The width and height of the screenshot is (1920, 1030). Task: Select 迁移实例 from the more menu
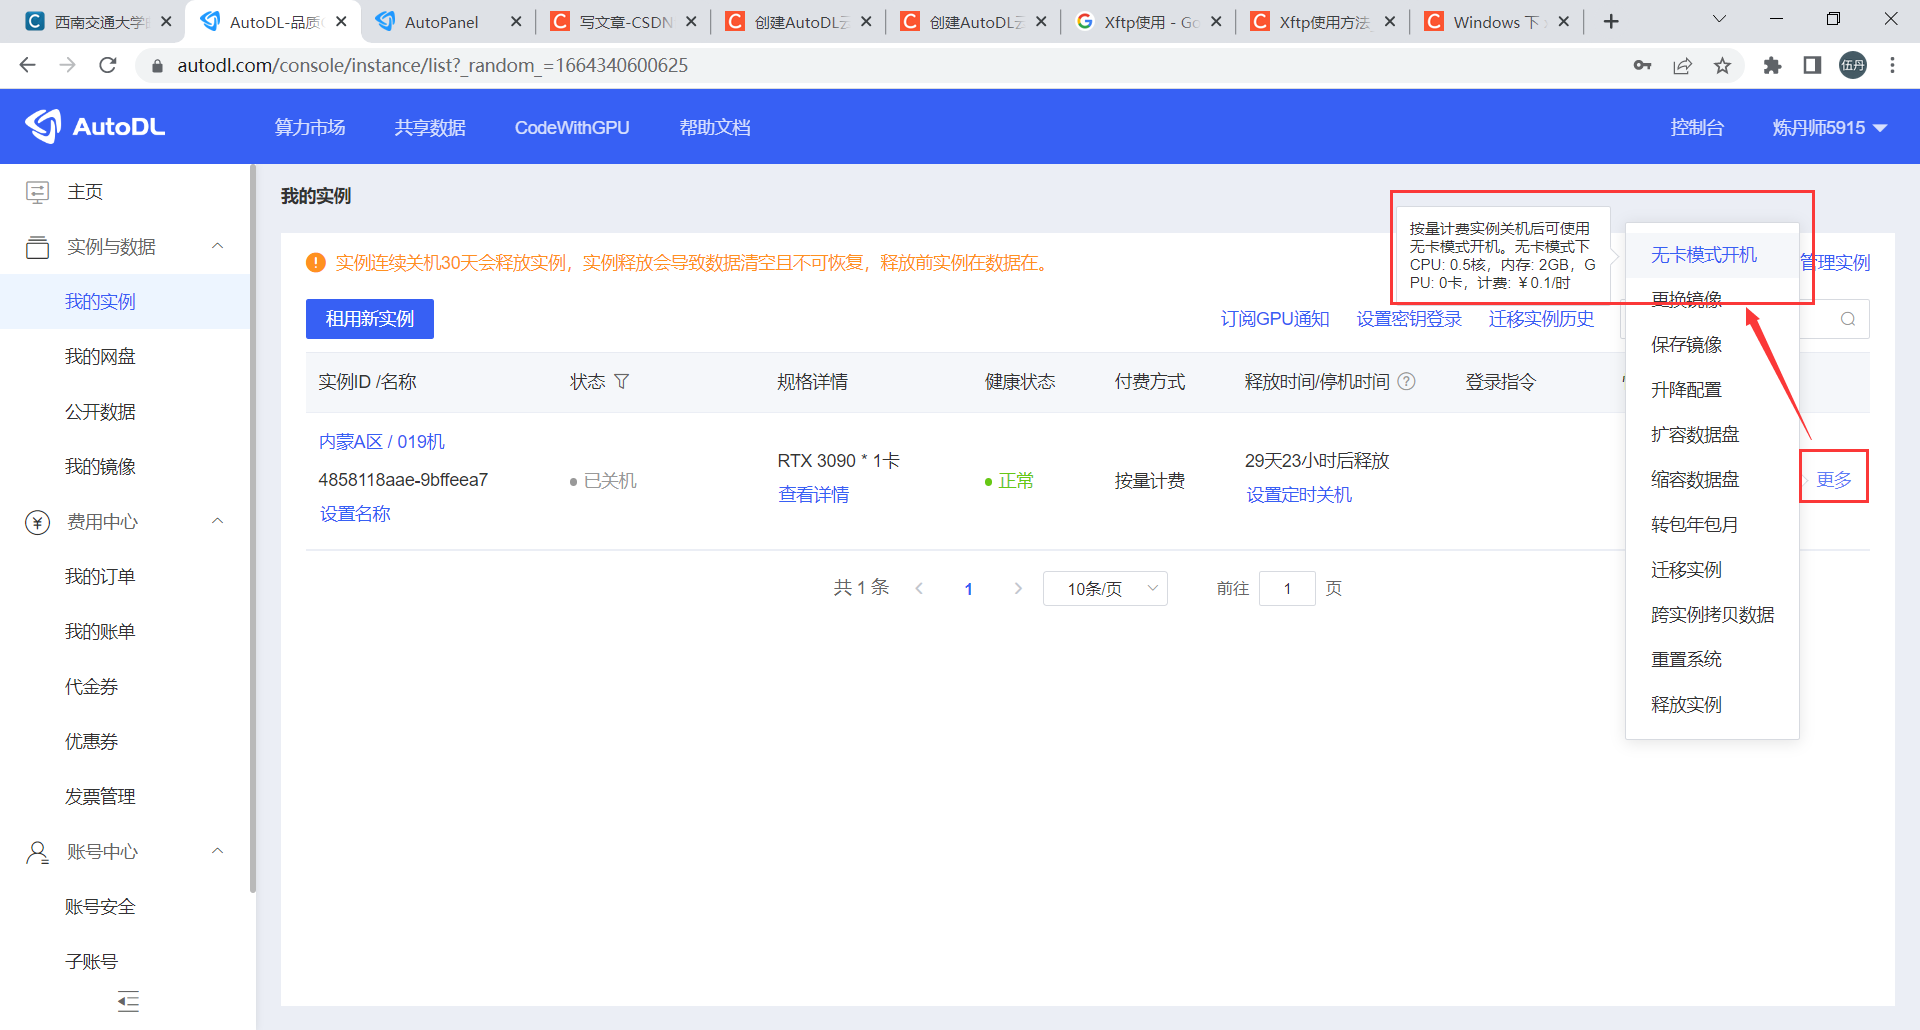pos(1686,570)
